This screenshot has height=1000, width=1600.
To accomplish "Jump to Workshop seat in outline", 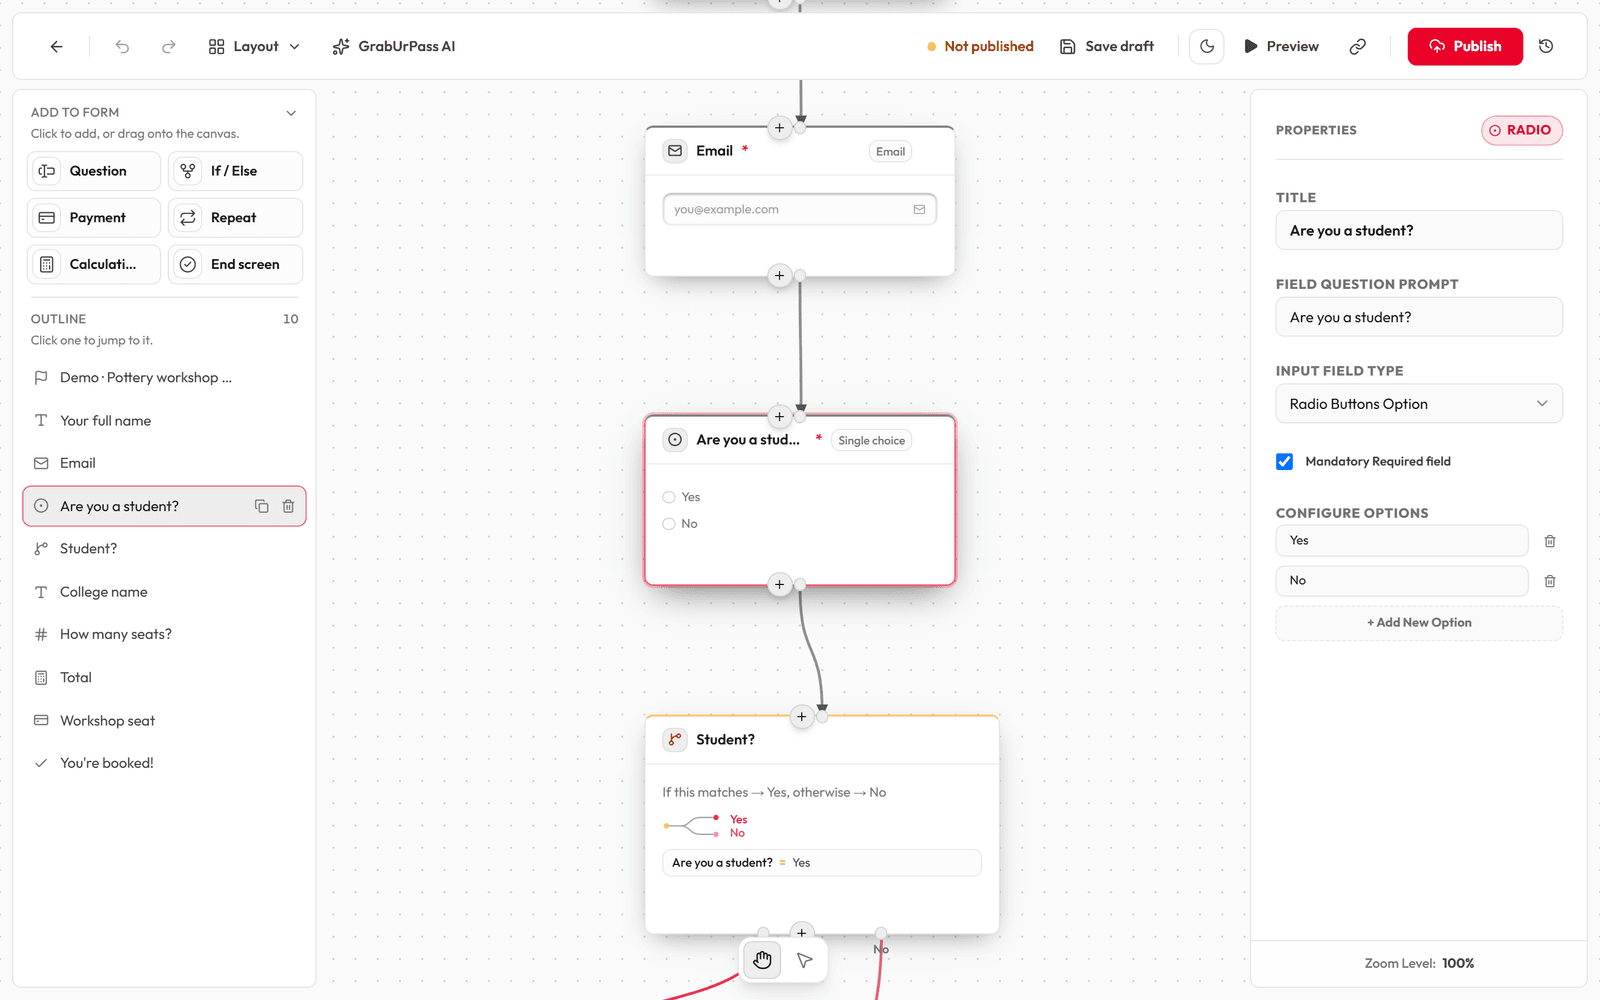I will click(x=164, y=721).
